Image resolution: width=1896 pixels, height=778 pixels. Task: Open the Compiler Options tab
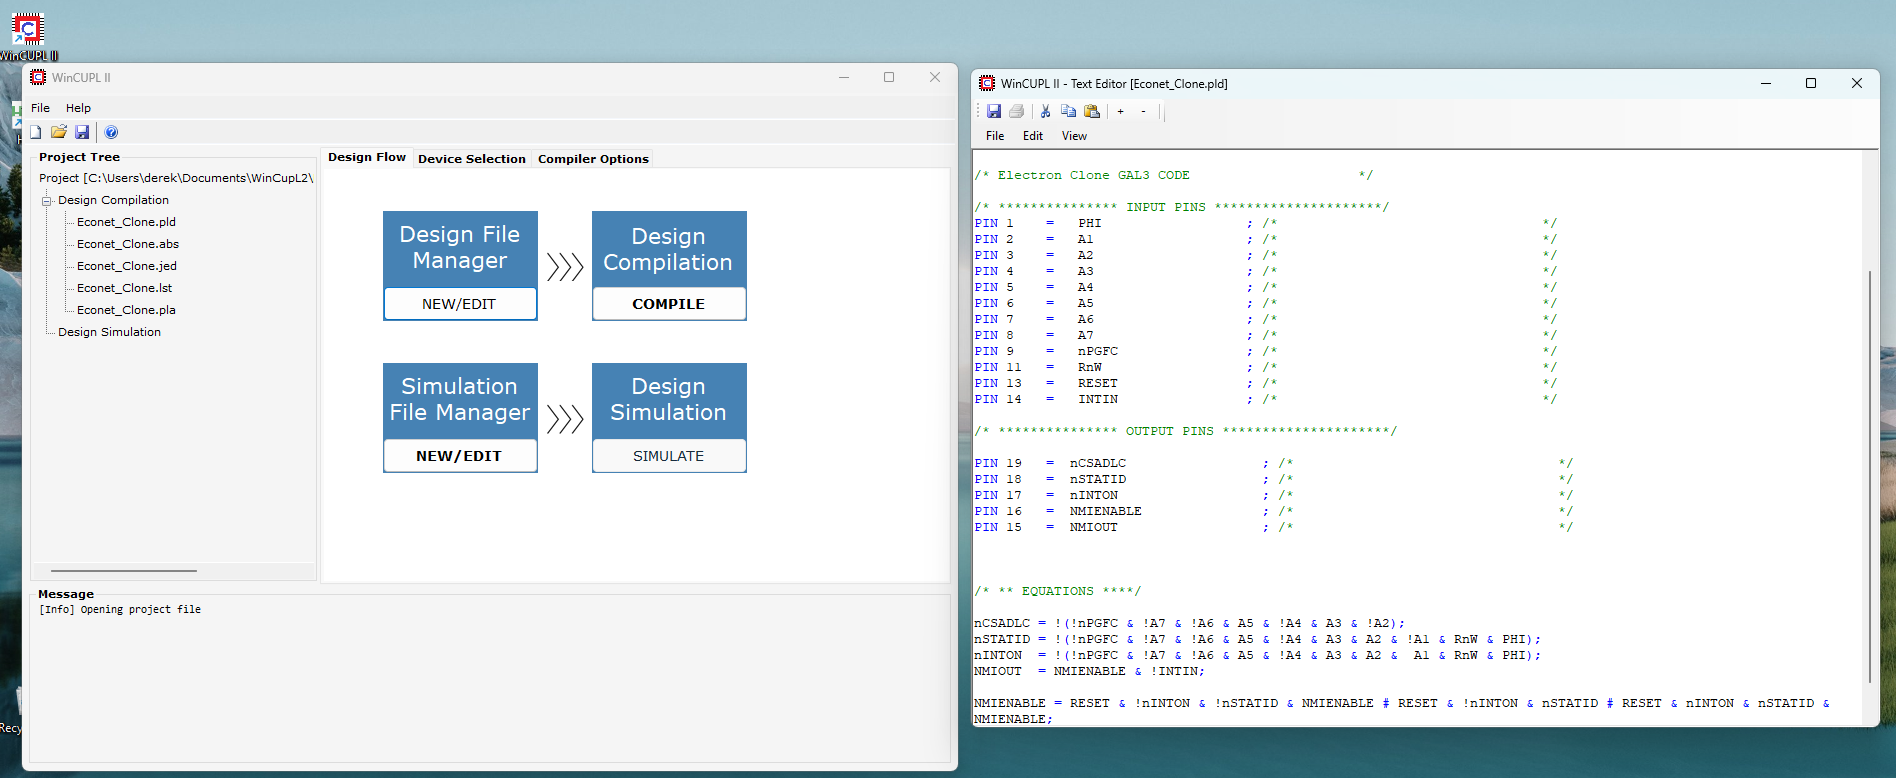pos(593,159)
